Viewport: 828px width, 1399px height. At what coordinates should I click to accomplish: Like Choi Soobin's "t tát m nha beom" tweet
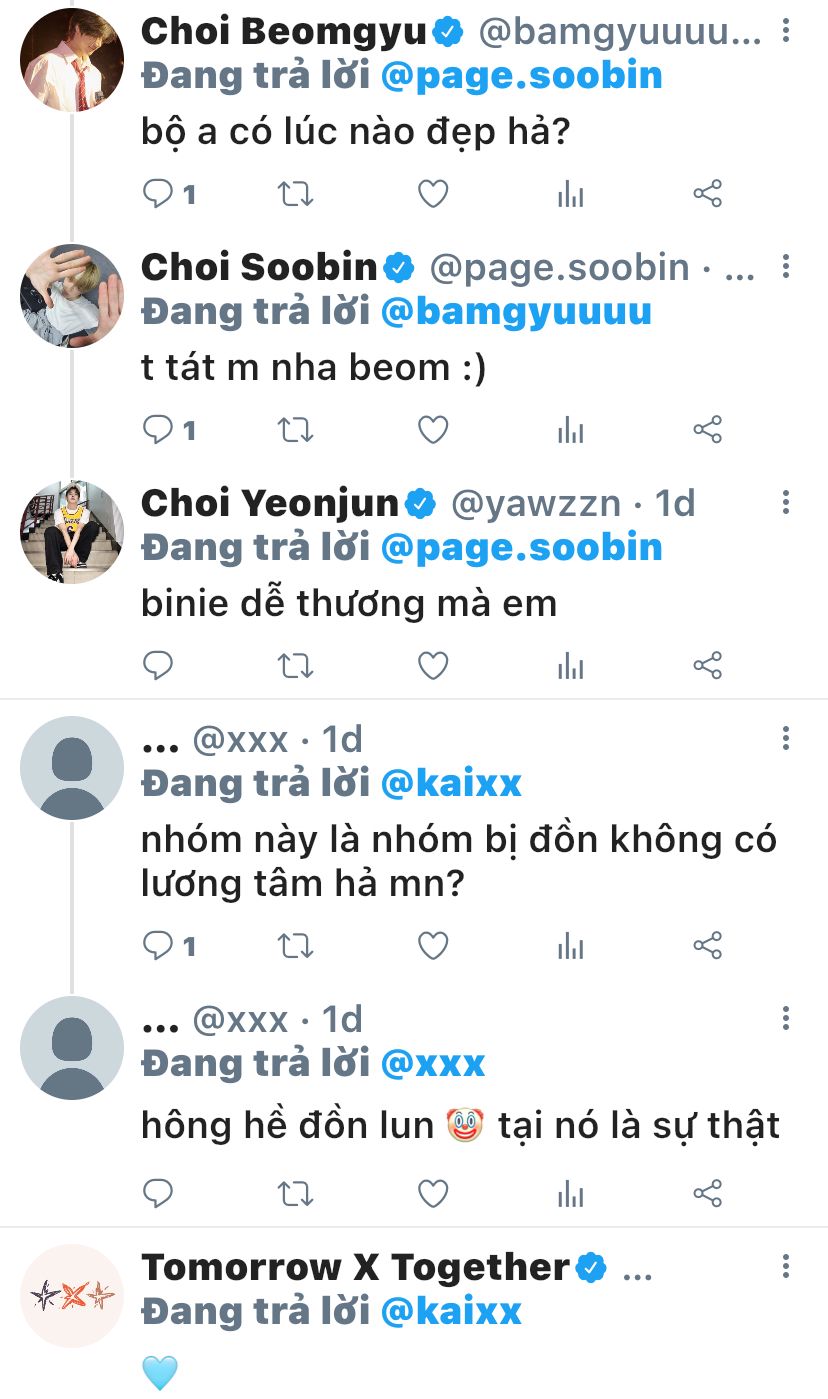[x=432, y=430]
